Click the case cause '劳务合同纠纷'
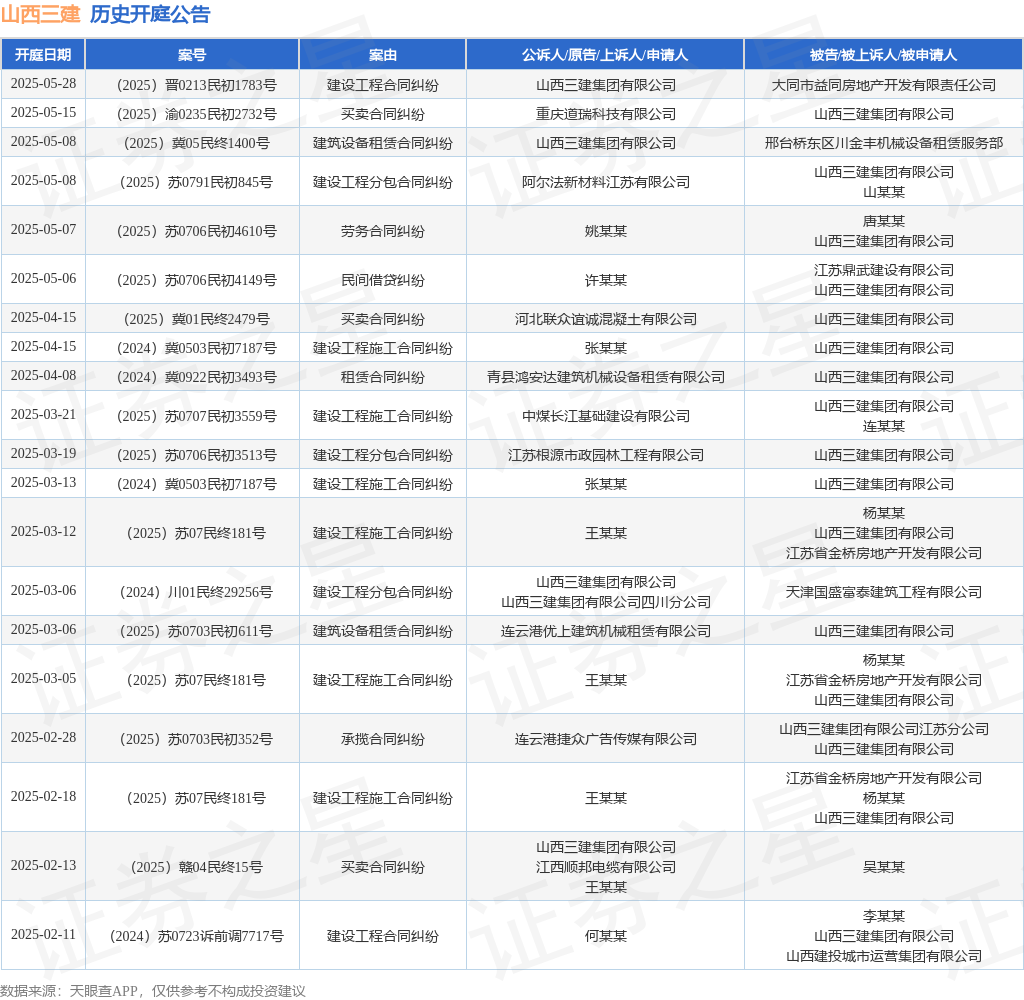 pyautogui.click(x=383, y=231)
